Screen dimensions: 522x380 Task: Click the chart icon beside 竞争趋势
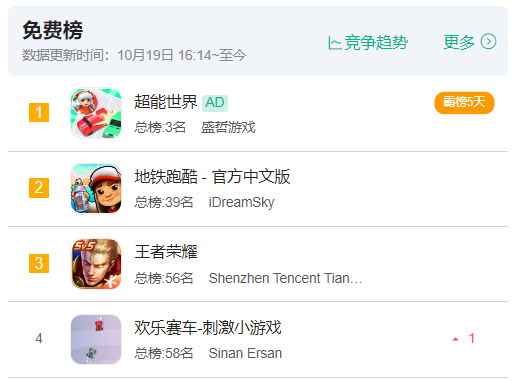click(x=335, y=43)
